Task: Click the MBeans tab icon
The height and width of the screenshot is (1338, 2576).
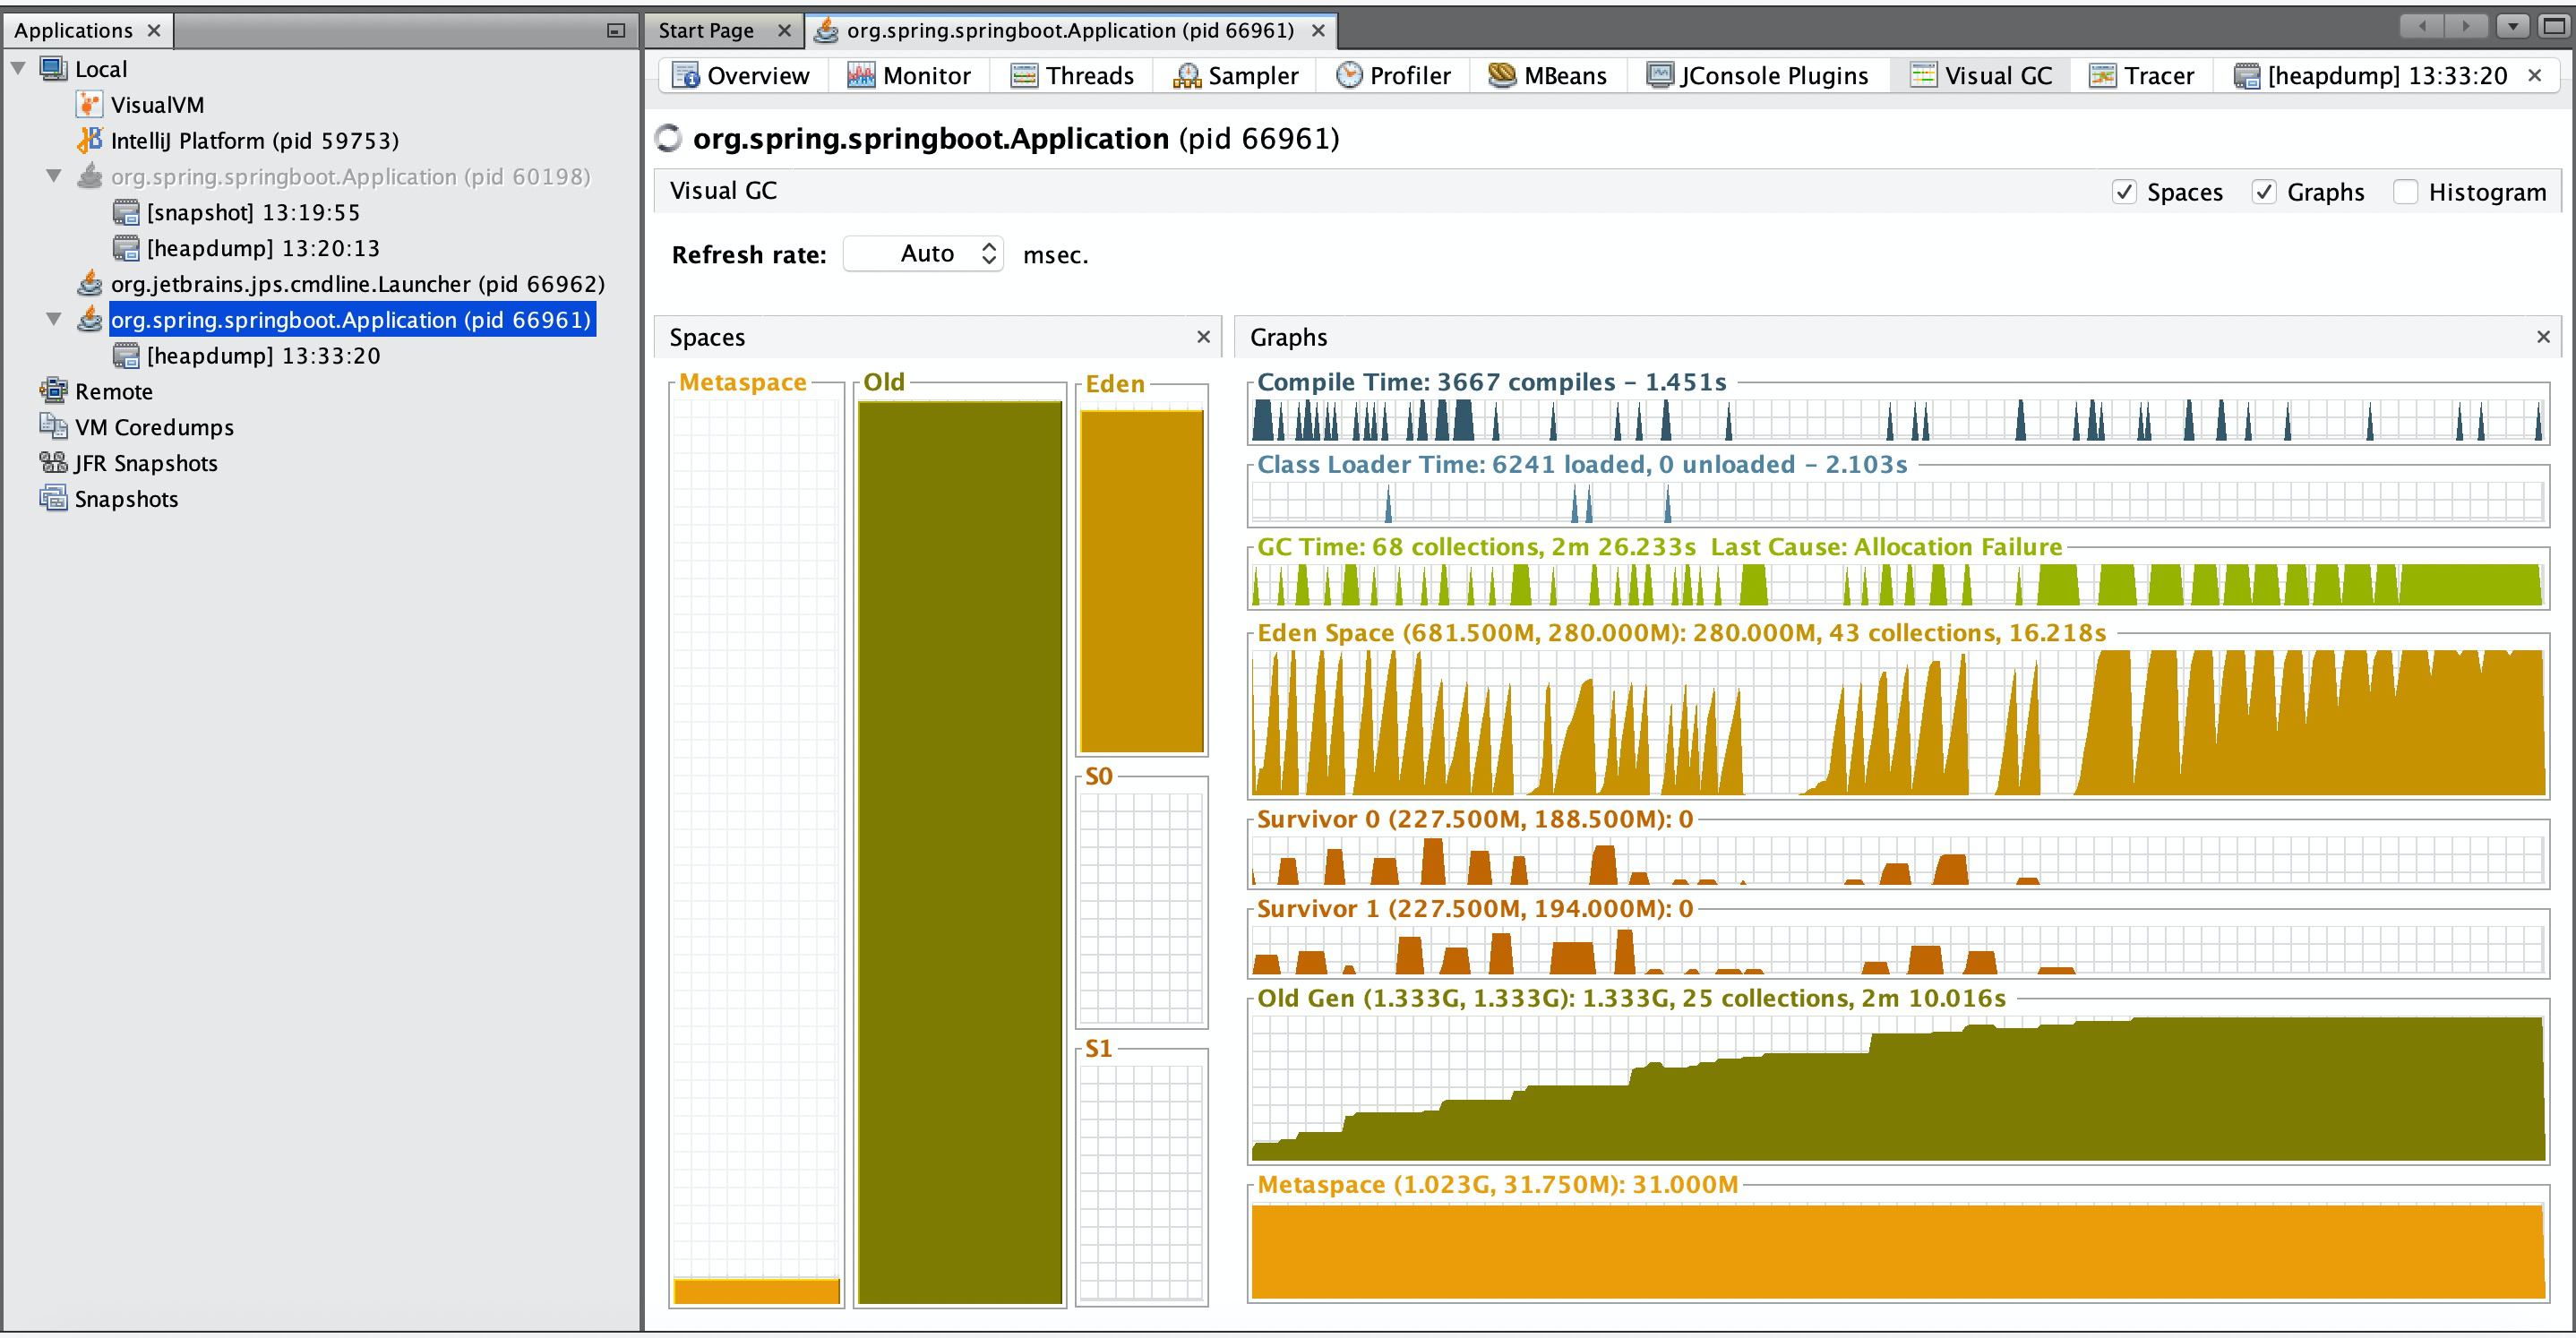Action: pyautogui.click(x=1502, y=76)
